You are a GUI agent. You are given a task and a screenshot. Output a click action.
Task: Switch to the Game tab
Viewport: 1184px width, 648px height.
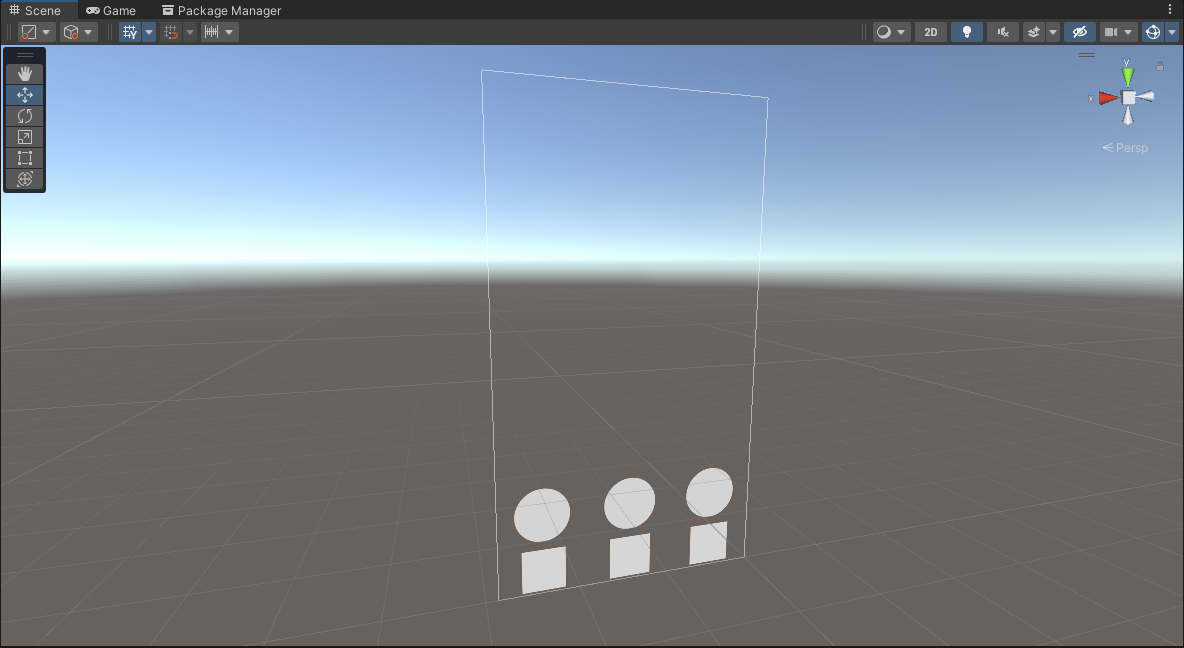click(111, 10)
